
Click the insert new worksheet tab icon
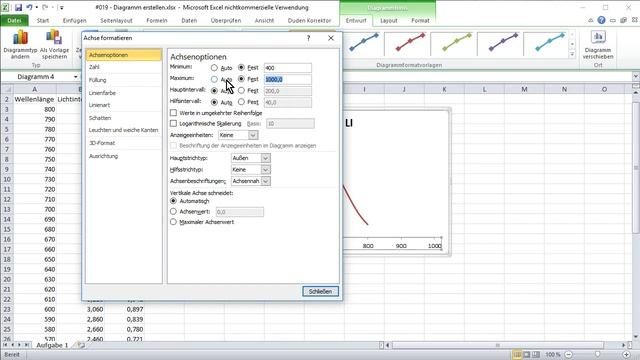[x=81, y=345]
